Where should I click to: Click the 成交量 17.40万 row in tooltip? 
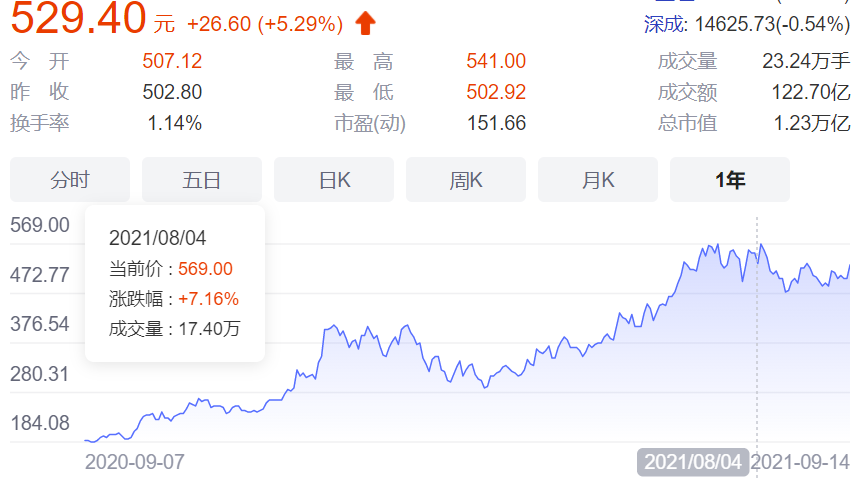click(x=173, y=328)
